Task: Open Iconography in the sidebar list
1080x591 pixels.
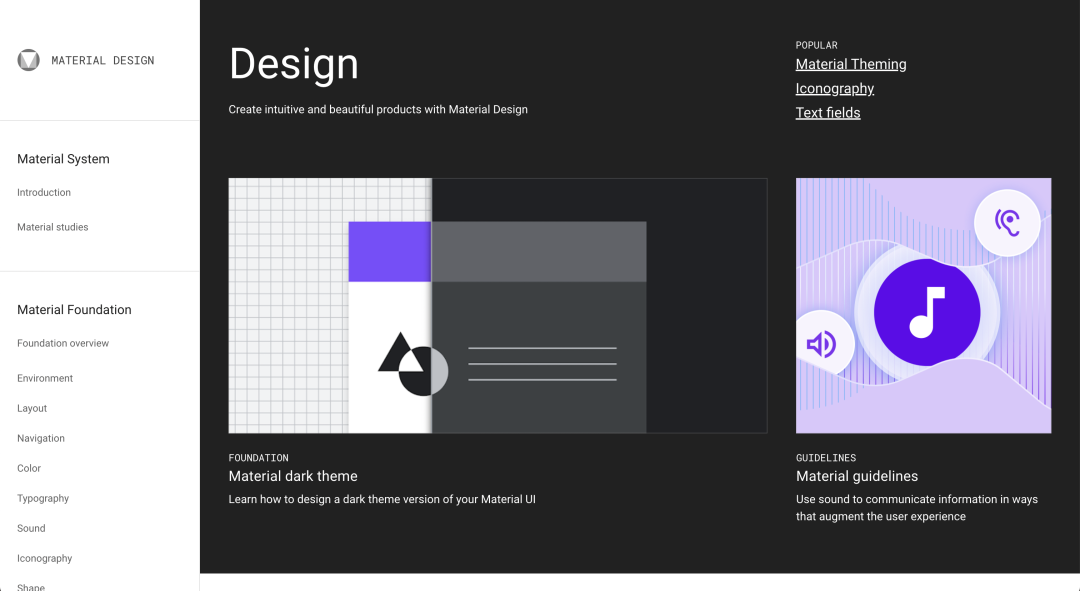Action: (x=45, y=559)
